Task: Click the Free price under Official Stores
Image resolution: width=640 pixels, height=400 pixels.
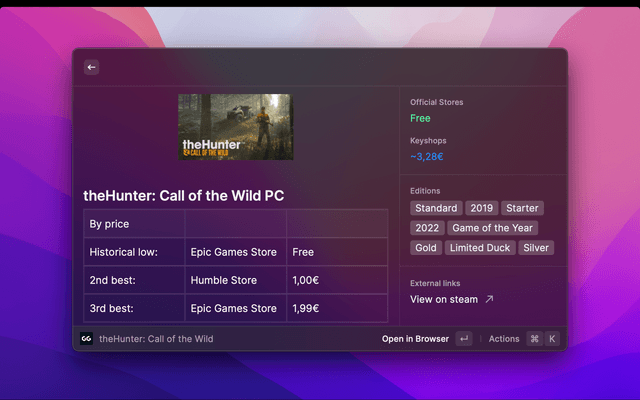Action: pyautogui.click(x=420, y=118)
